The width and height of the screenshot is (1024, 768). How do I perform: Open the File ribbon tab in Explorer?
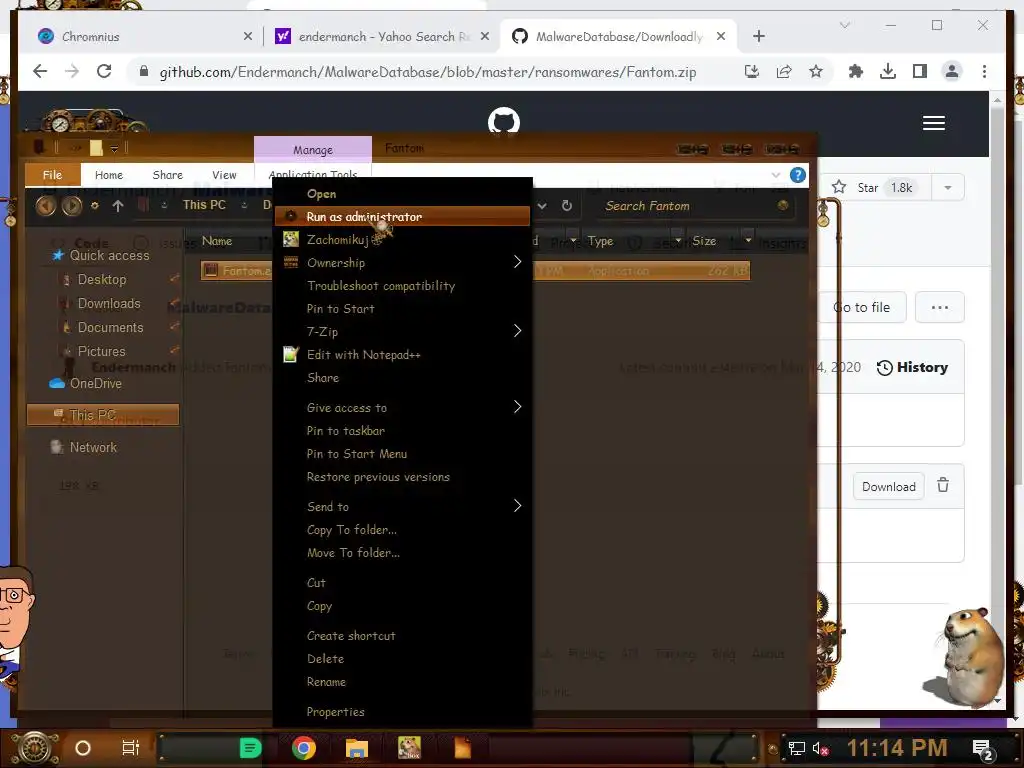tap(52, 175)
